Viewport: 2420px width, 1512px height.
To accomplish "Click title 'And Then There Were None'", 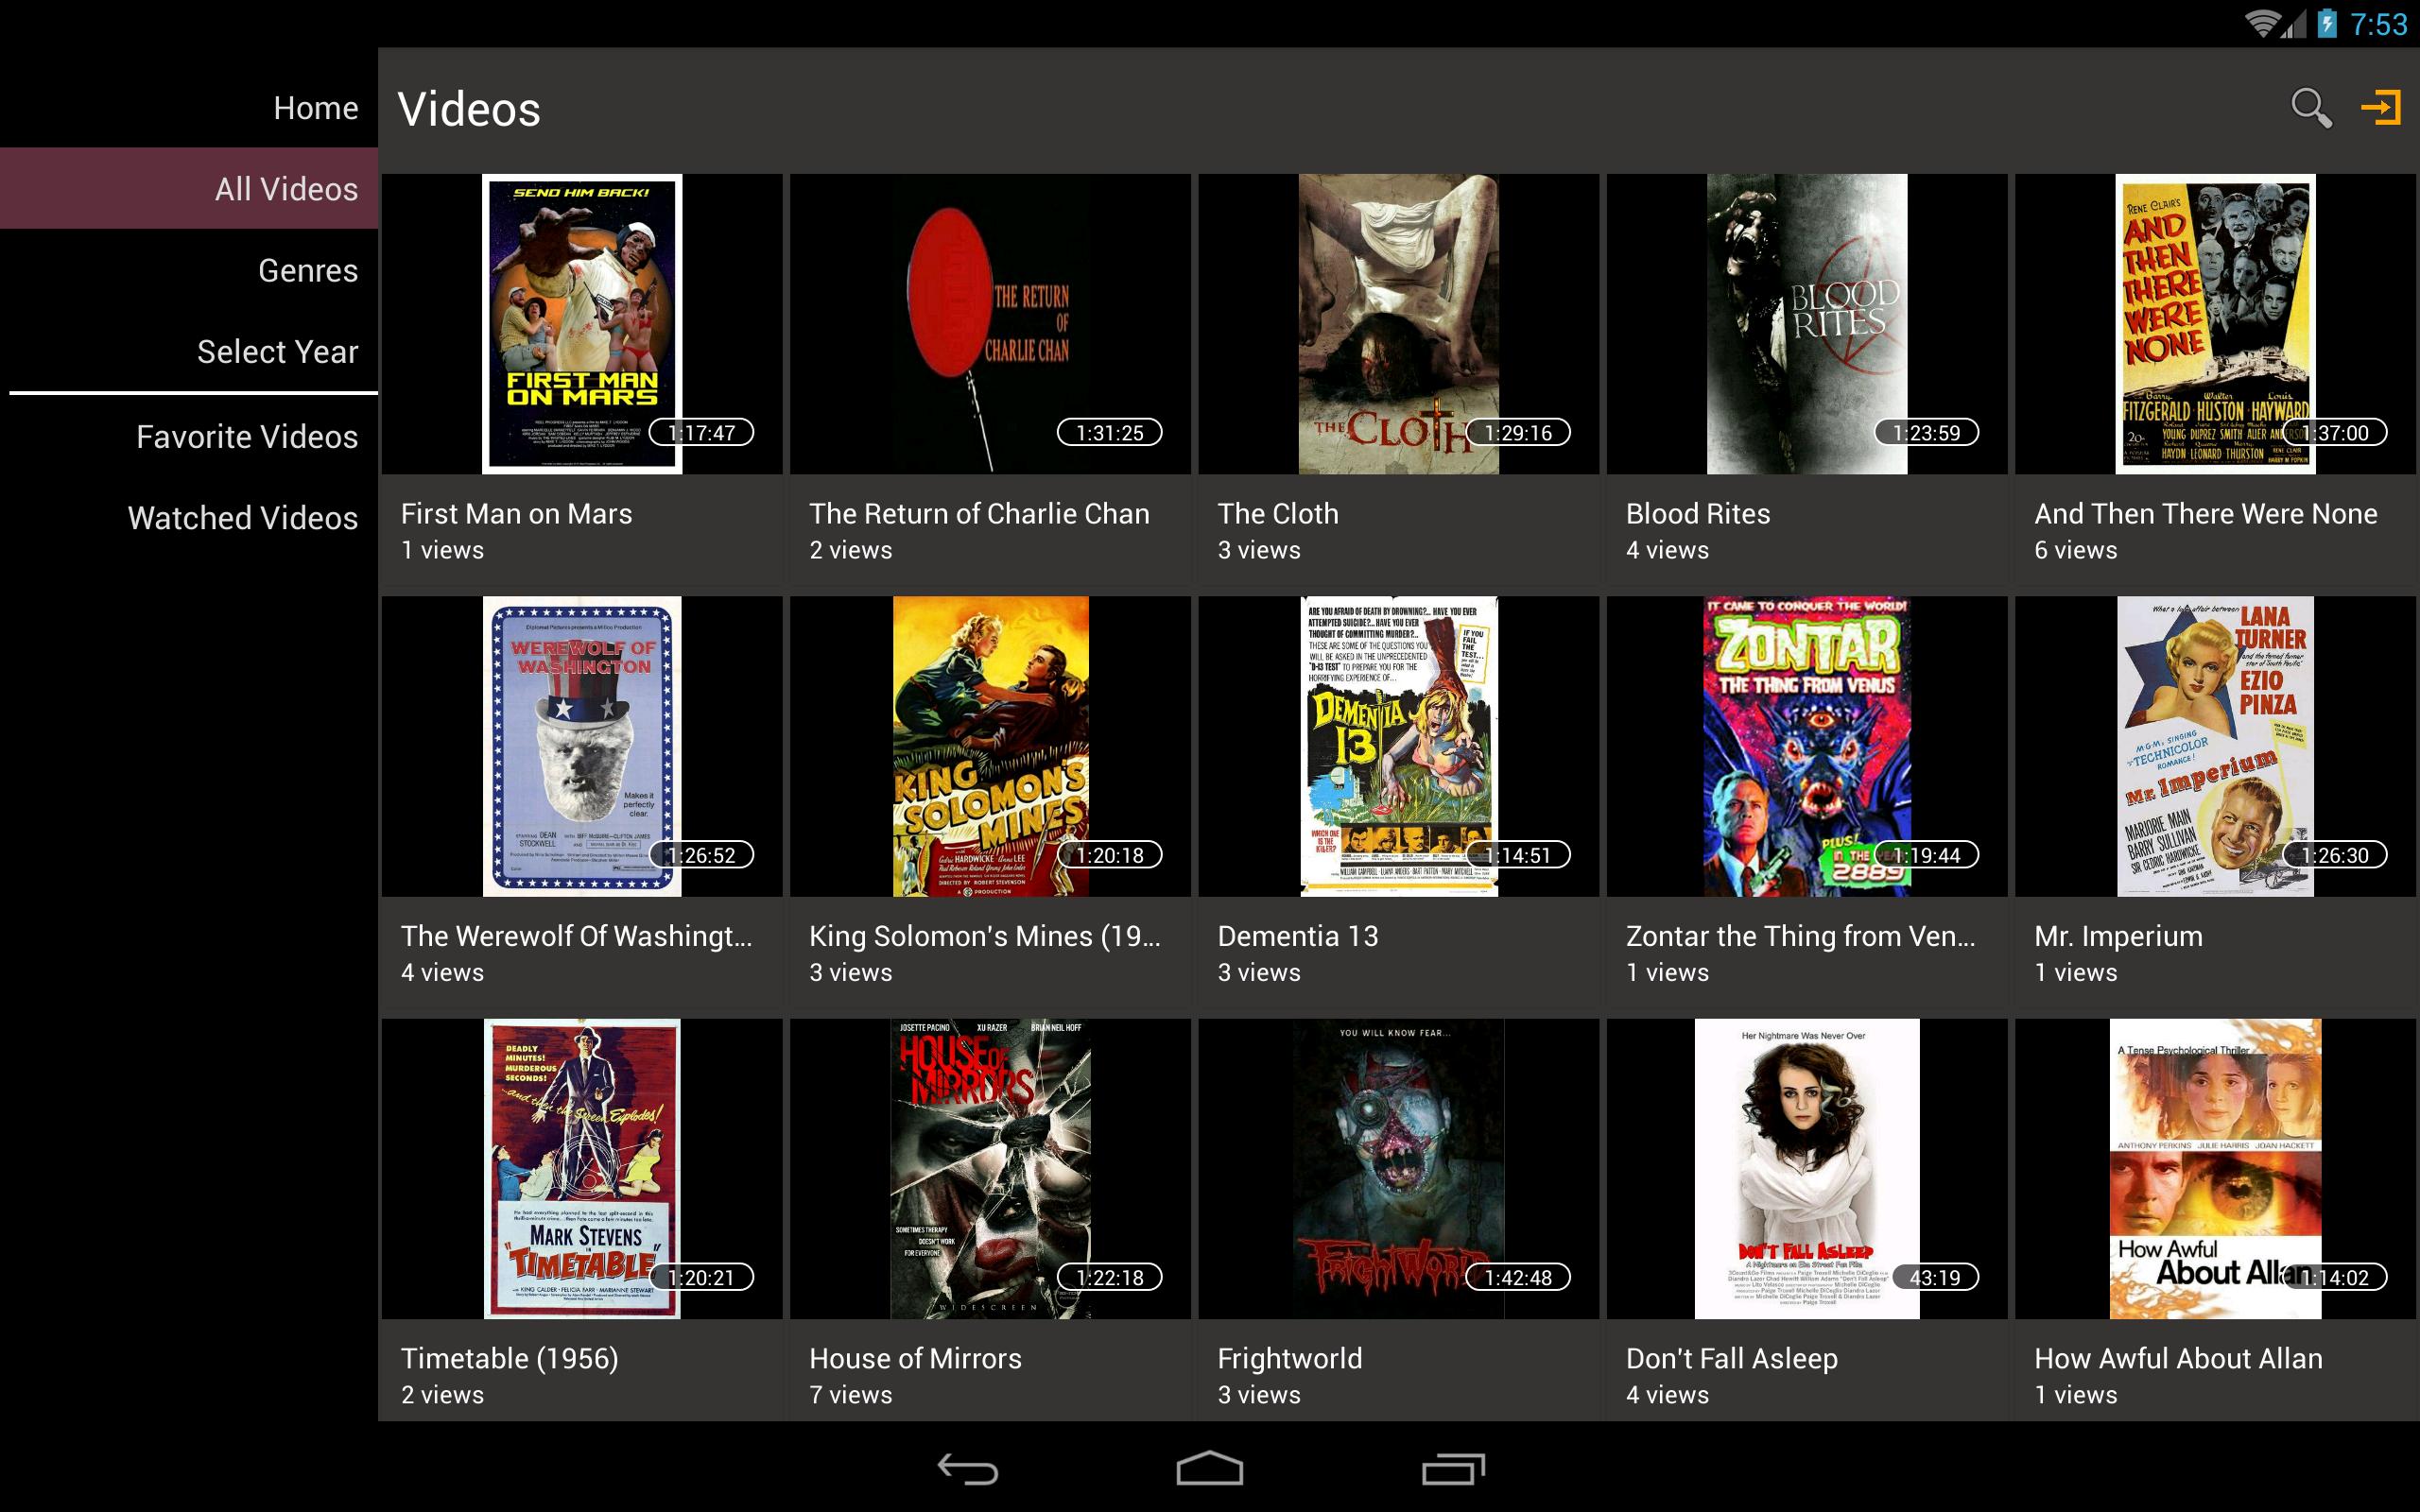I will pos(2205,513).
